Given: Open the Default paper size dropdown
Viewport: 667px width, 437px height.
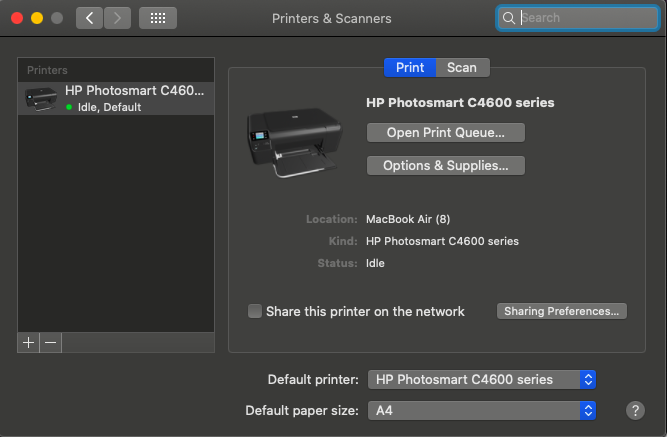Looking at the screenshot, I should (482, 410).
